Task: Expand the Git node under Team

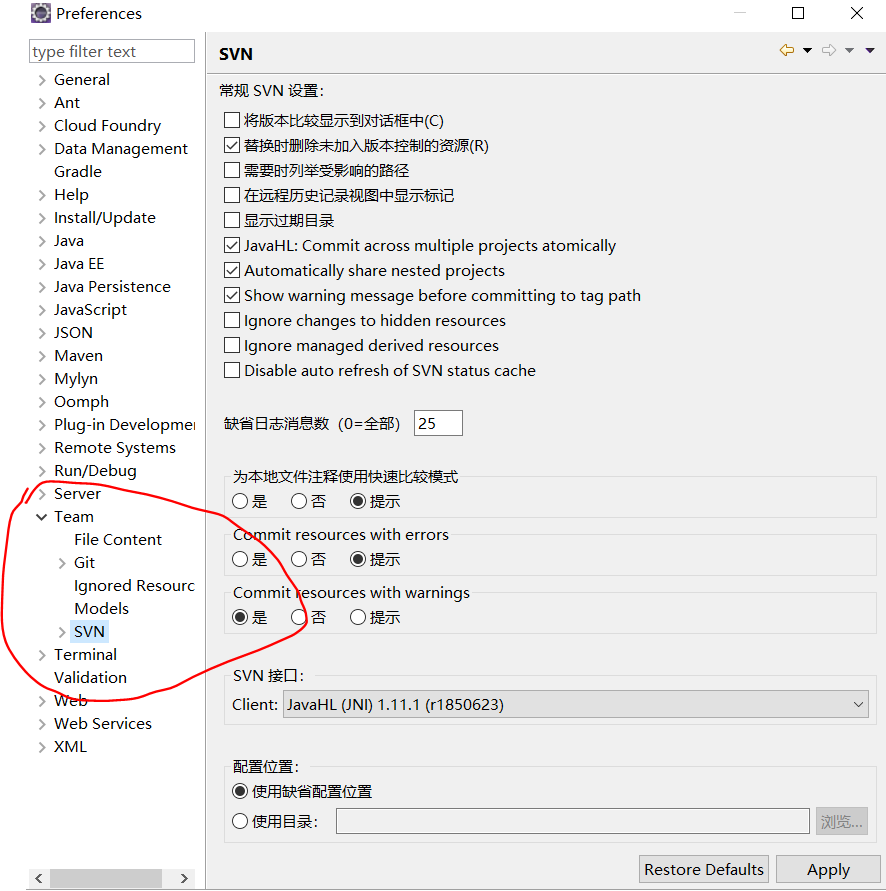Action: click(x=62, y=563)
